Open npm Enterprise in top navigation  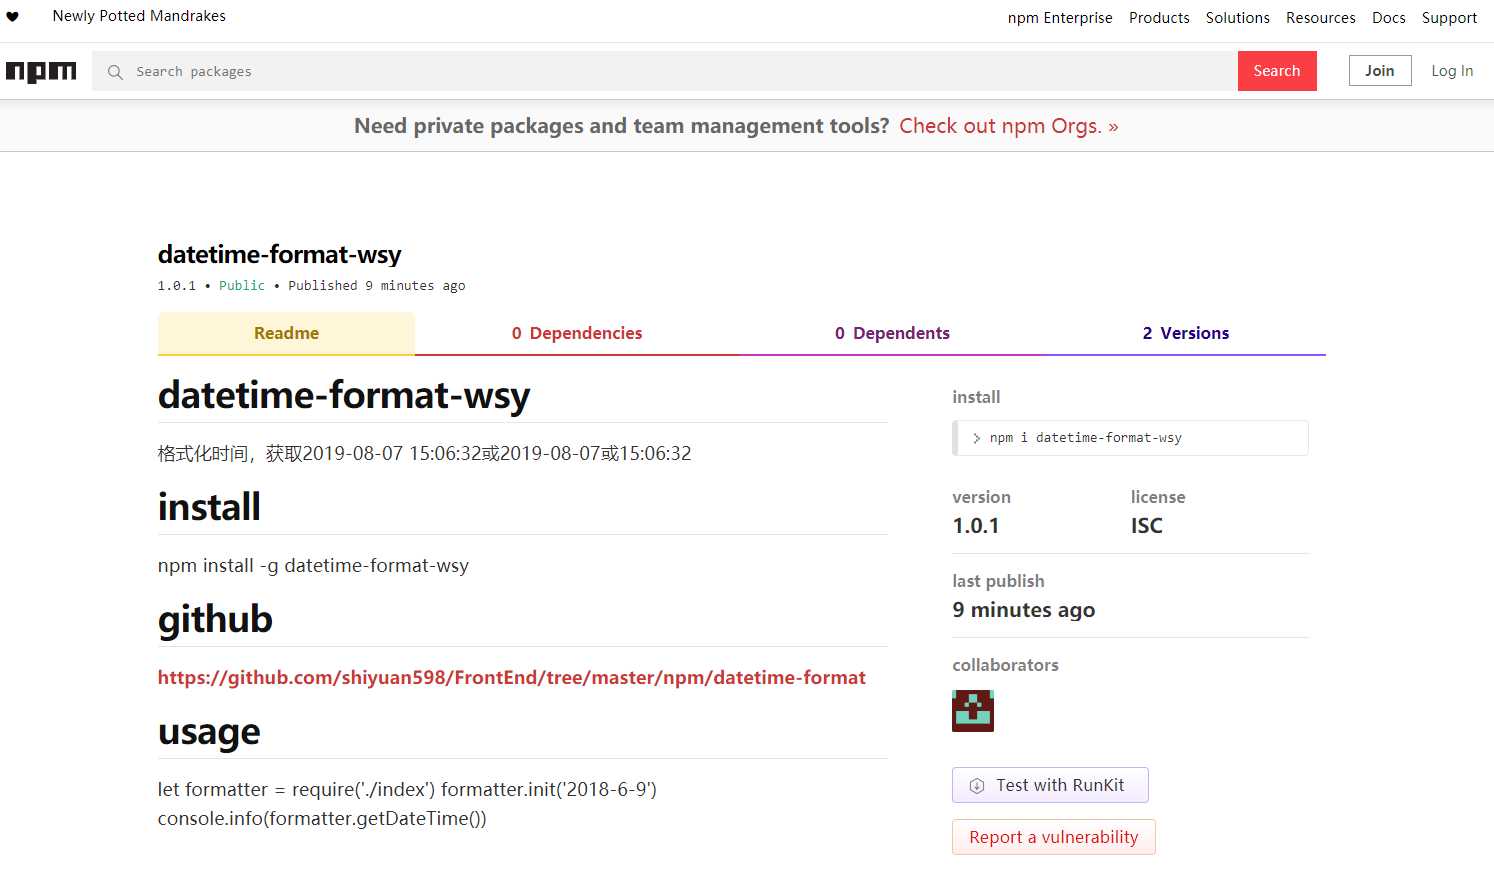[1060, 18]
